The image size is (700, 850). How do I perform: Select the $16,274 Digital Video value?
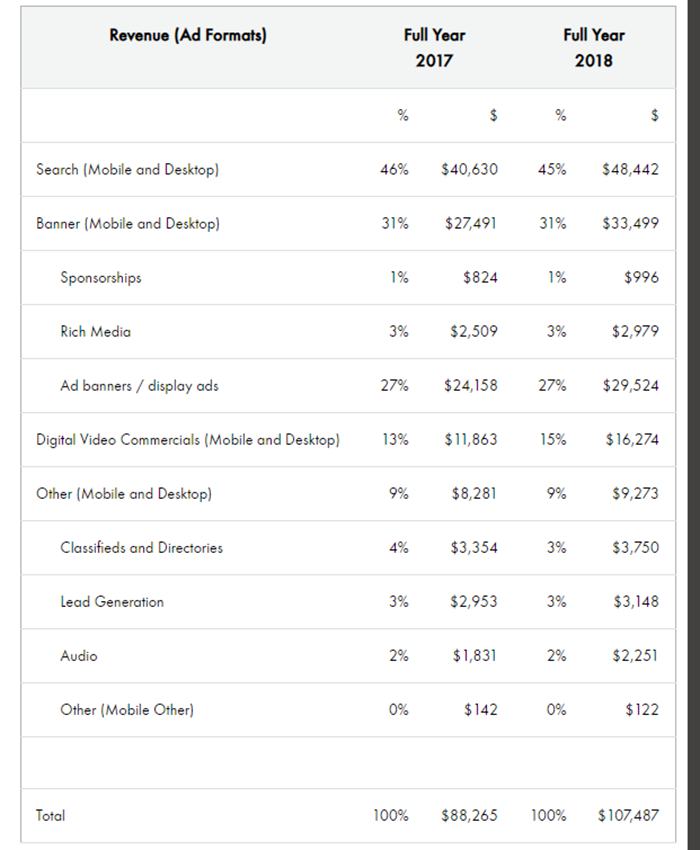[632, 440]
